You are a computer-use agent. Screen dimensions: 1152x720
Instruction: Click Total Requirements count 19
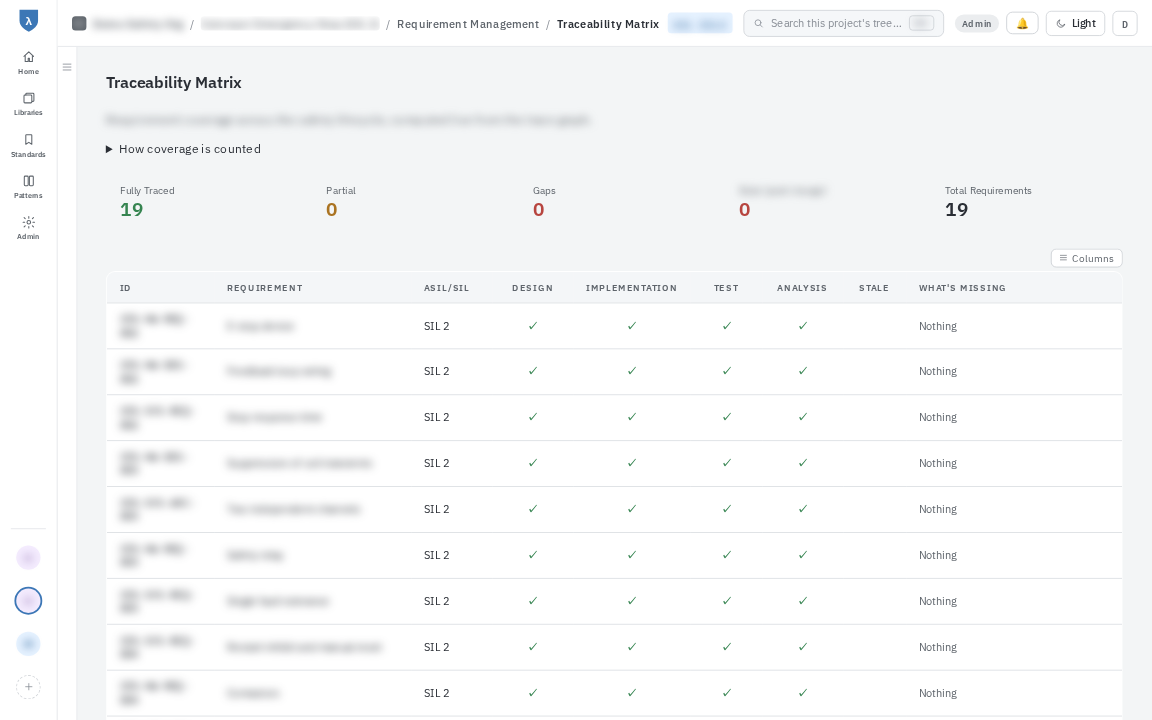956,210
